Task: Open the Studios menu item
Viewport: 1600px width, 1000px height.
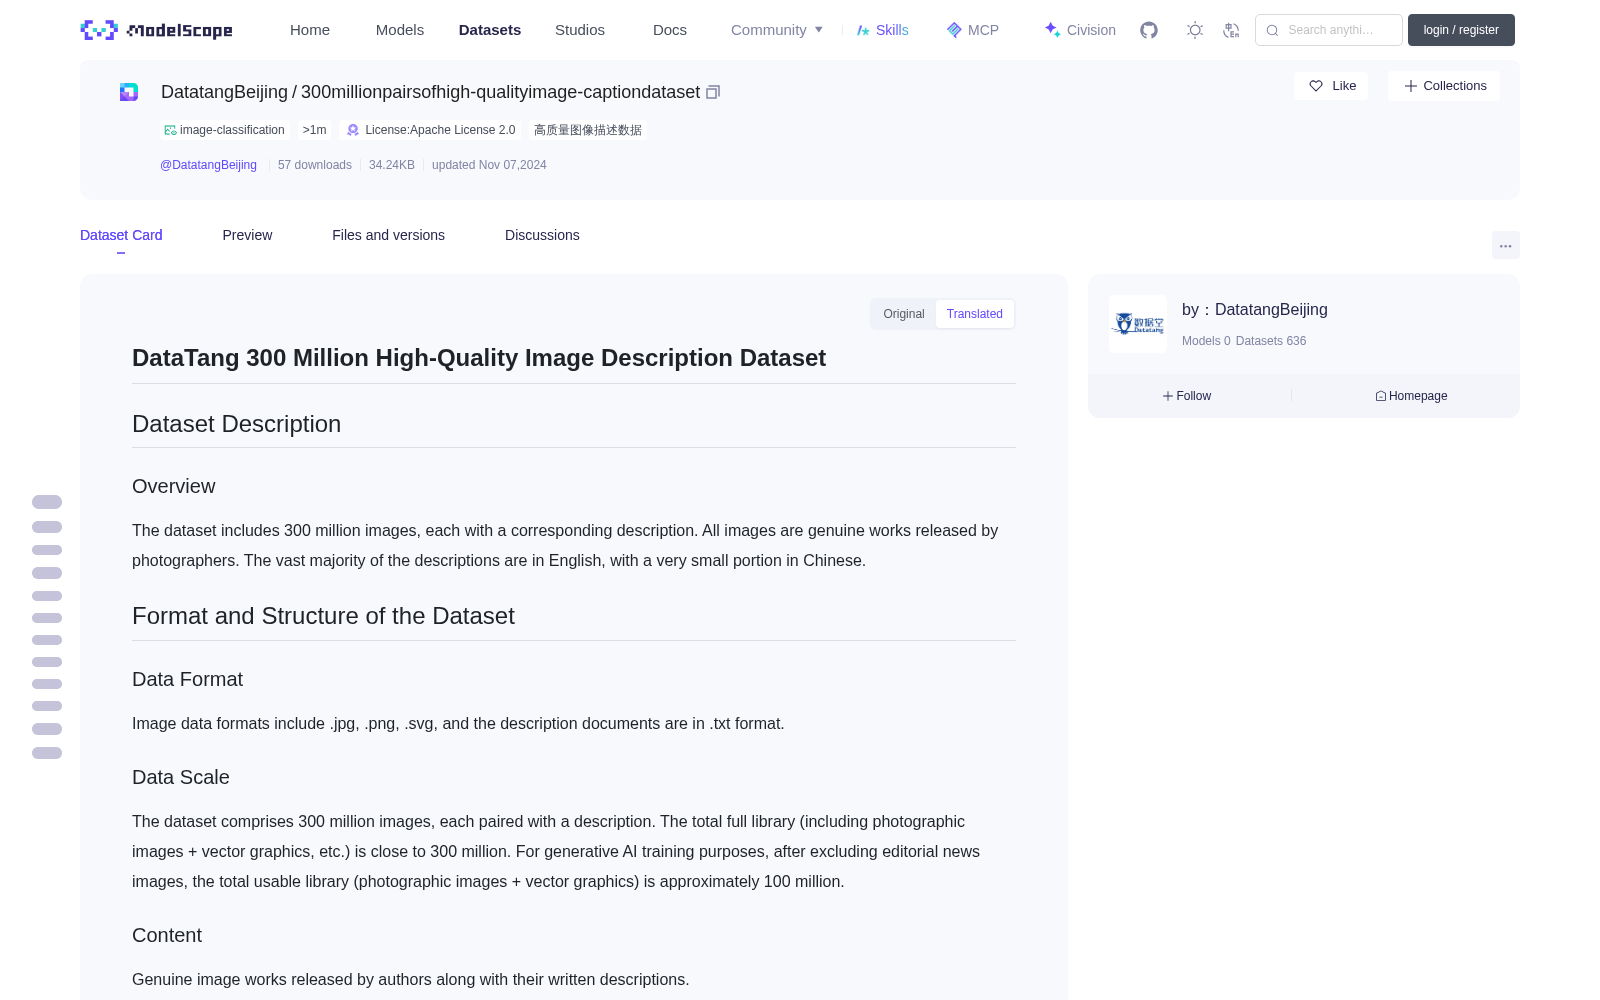Action: [x=580, y=30]
